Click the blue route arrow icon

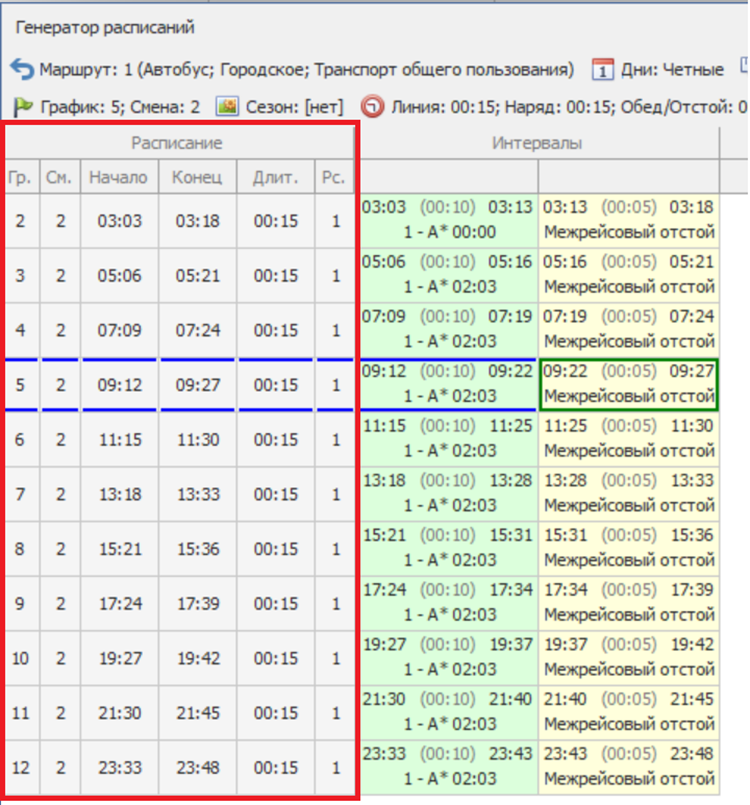22,69
